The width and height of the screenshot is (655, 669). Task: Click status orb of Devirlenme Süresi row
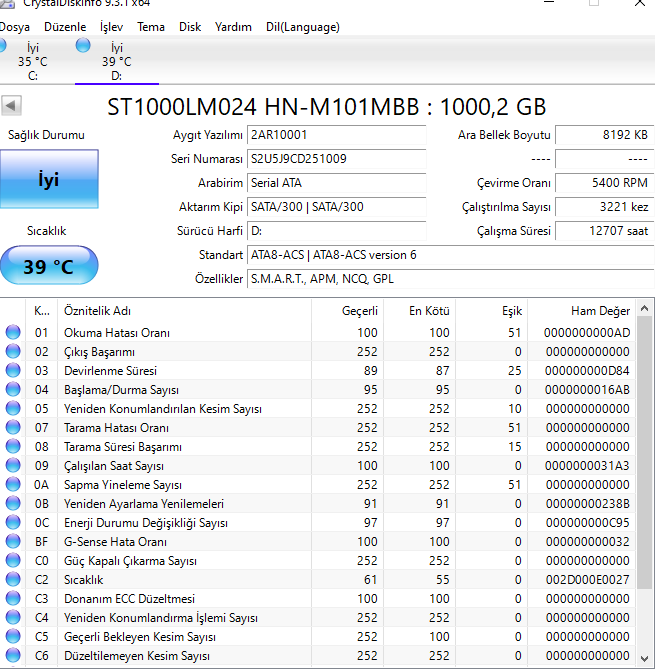(x=13, y=371)
